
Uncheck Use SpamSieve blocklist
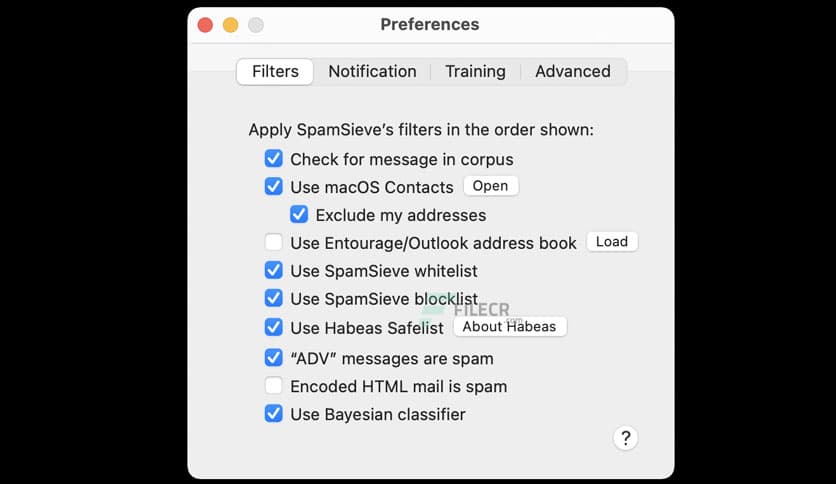point(274,298)
